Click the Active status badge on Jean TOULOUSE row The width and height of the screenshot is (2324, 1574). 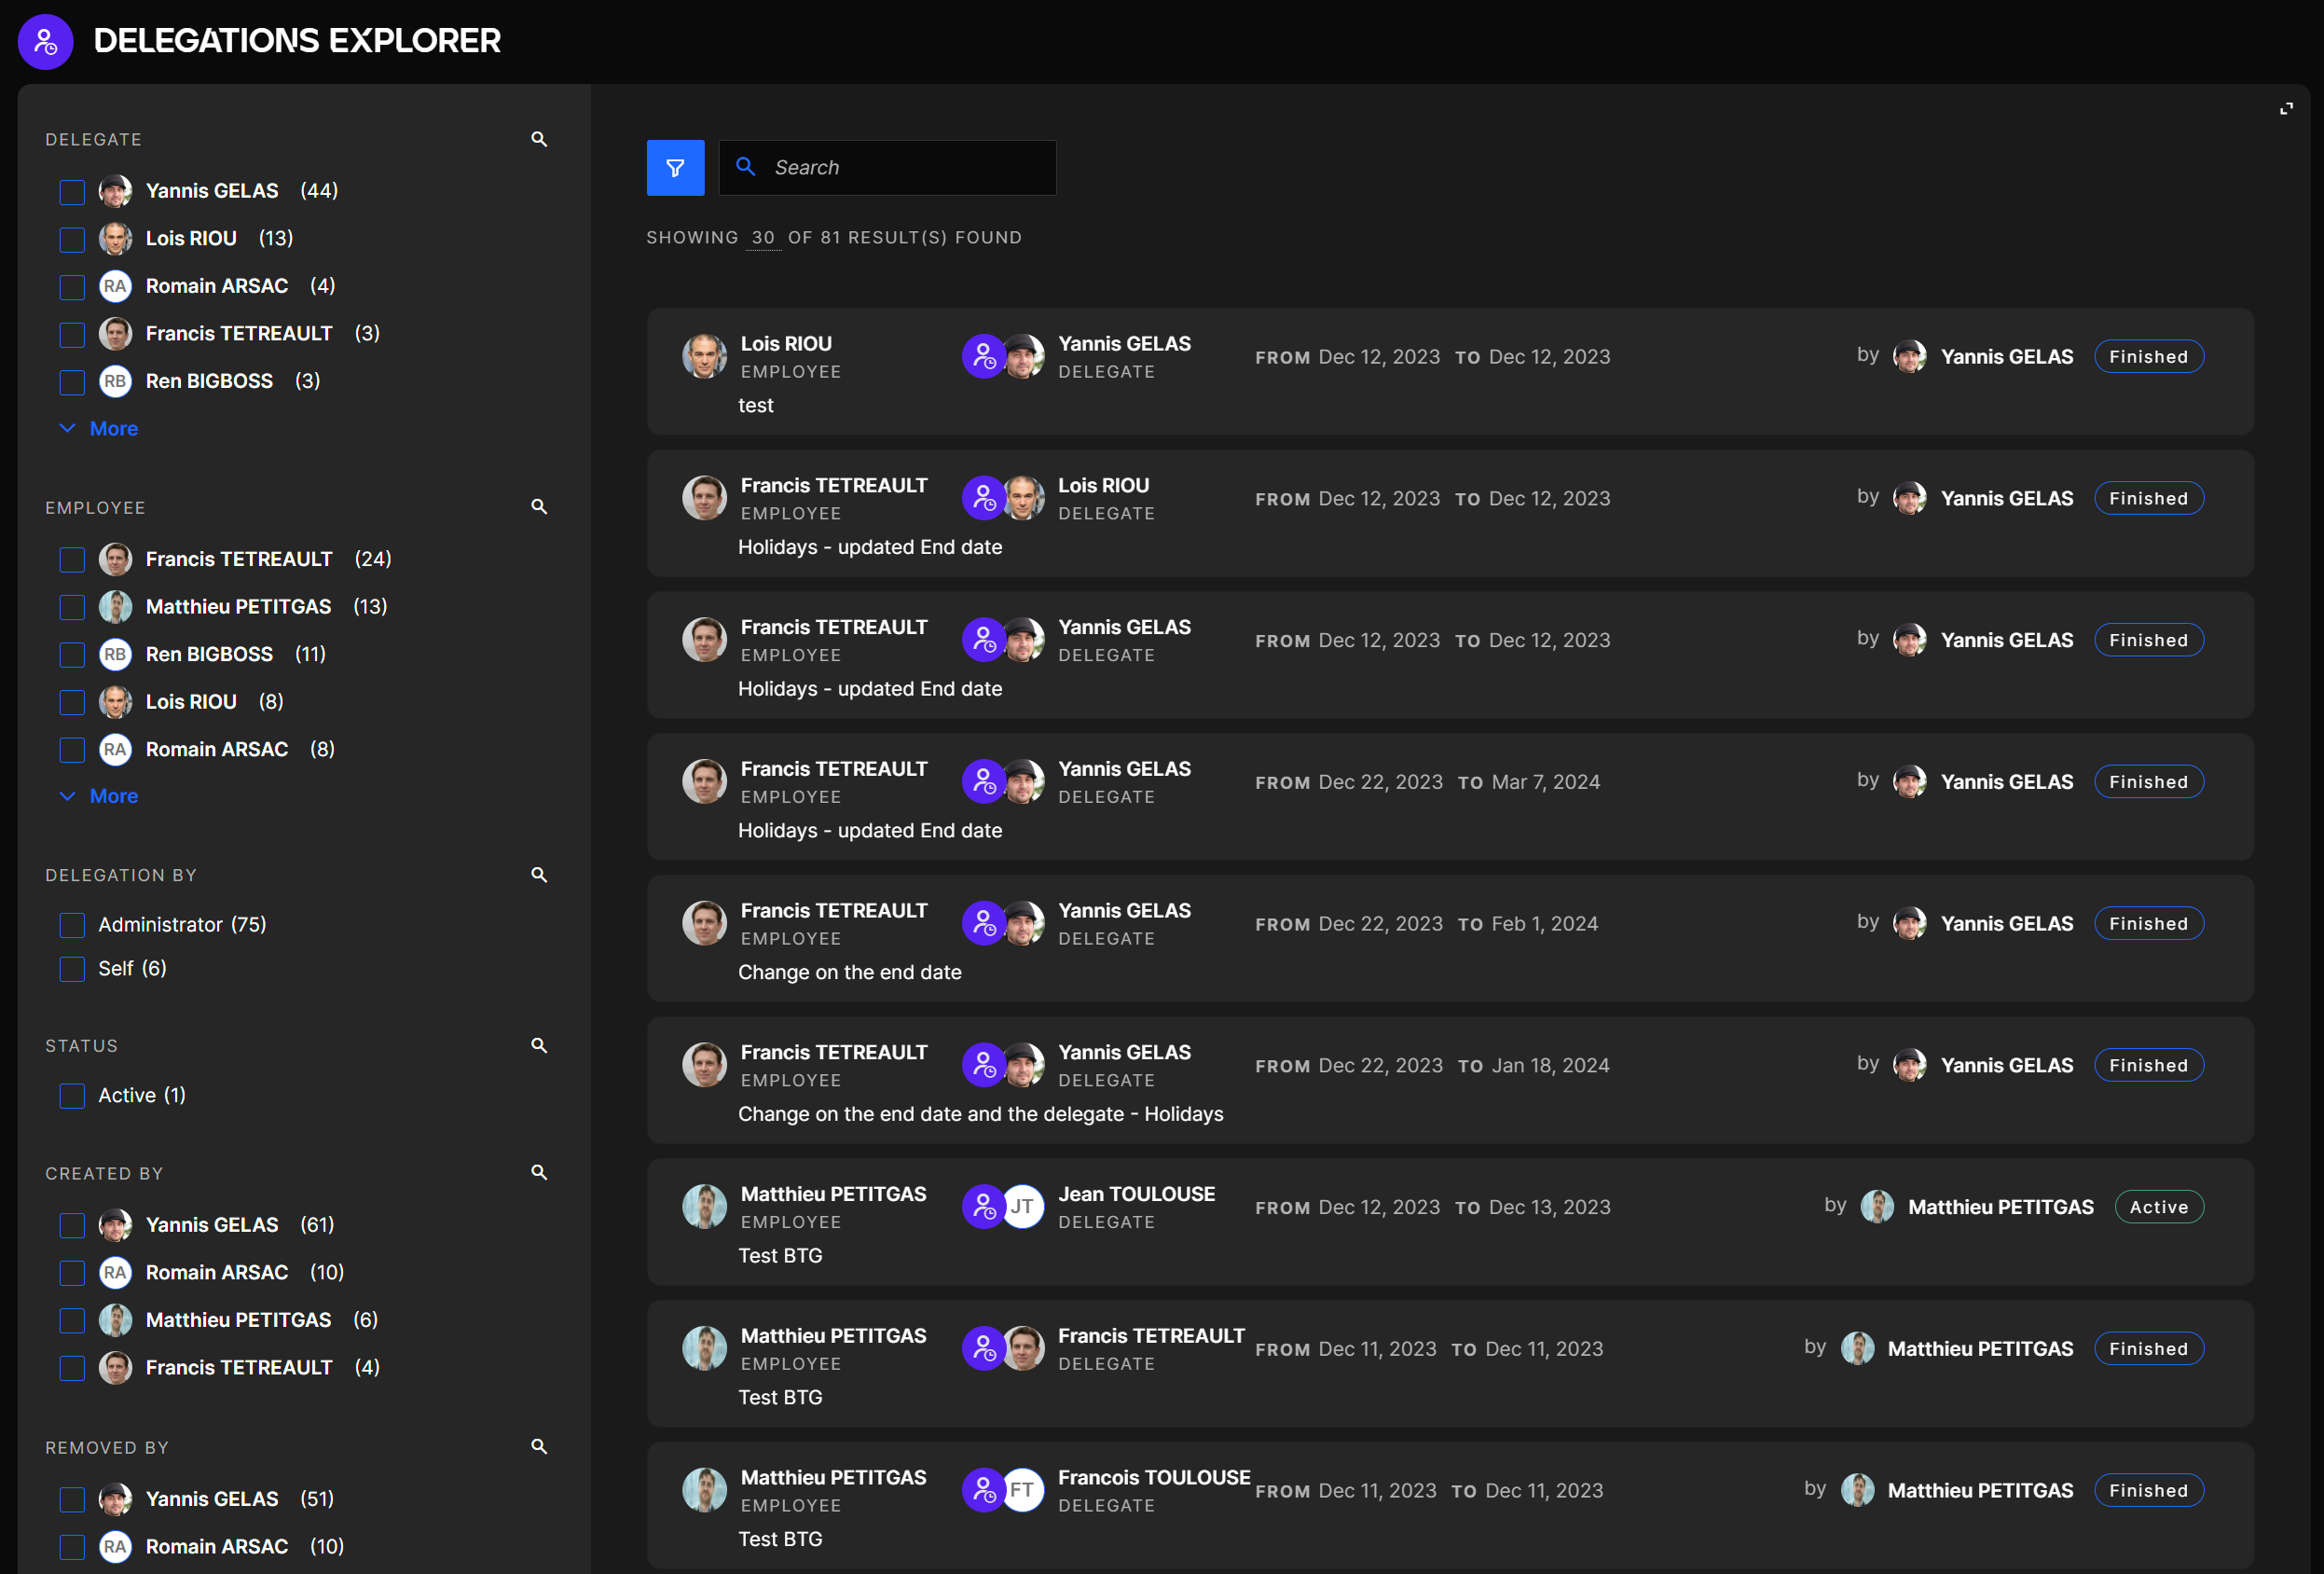click(x=2158, y=1207)
